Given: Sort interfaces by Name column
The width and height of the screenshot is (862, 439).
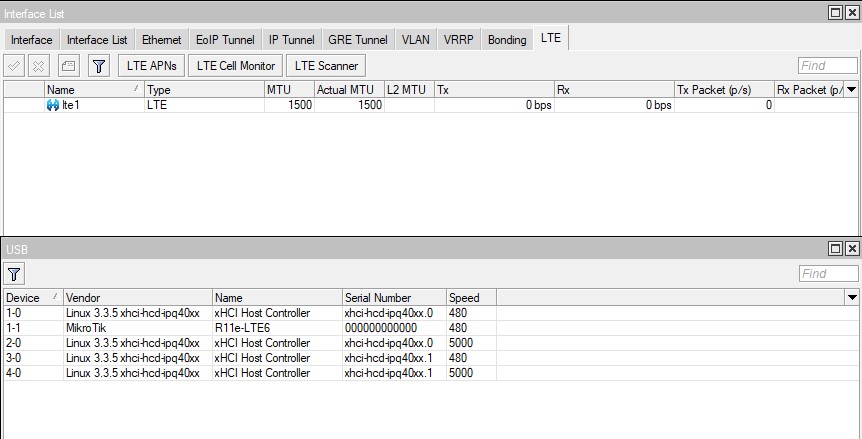Looking at the screenshot, I should [94, 90].
